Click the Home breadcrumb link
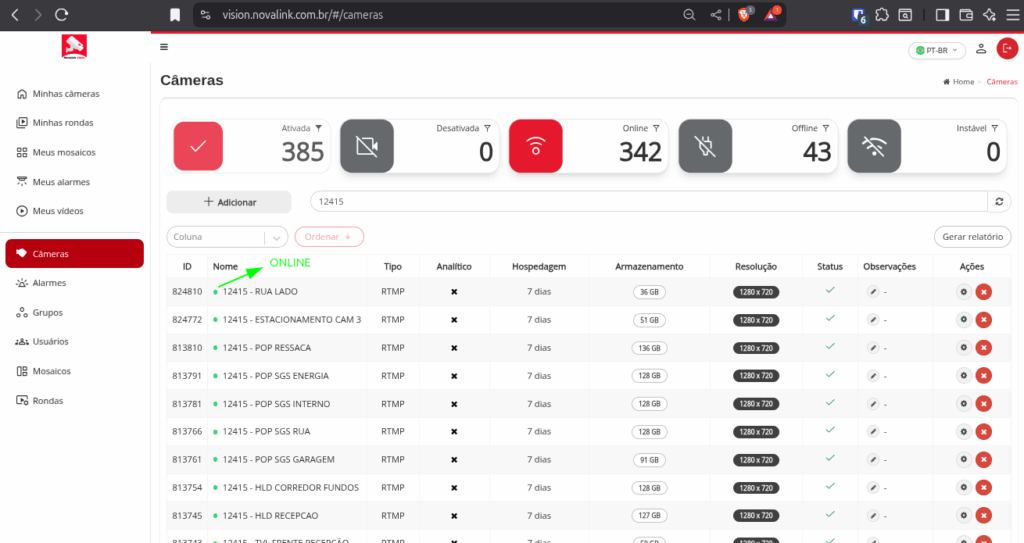Viewport: 1024px width, 543px height. [962, 82]
